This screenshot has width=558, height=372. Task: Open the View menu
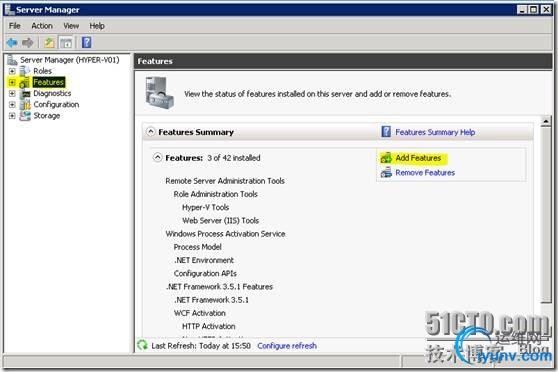point(71,26)
